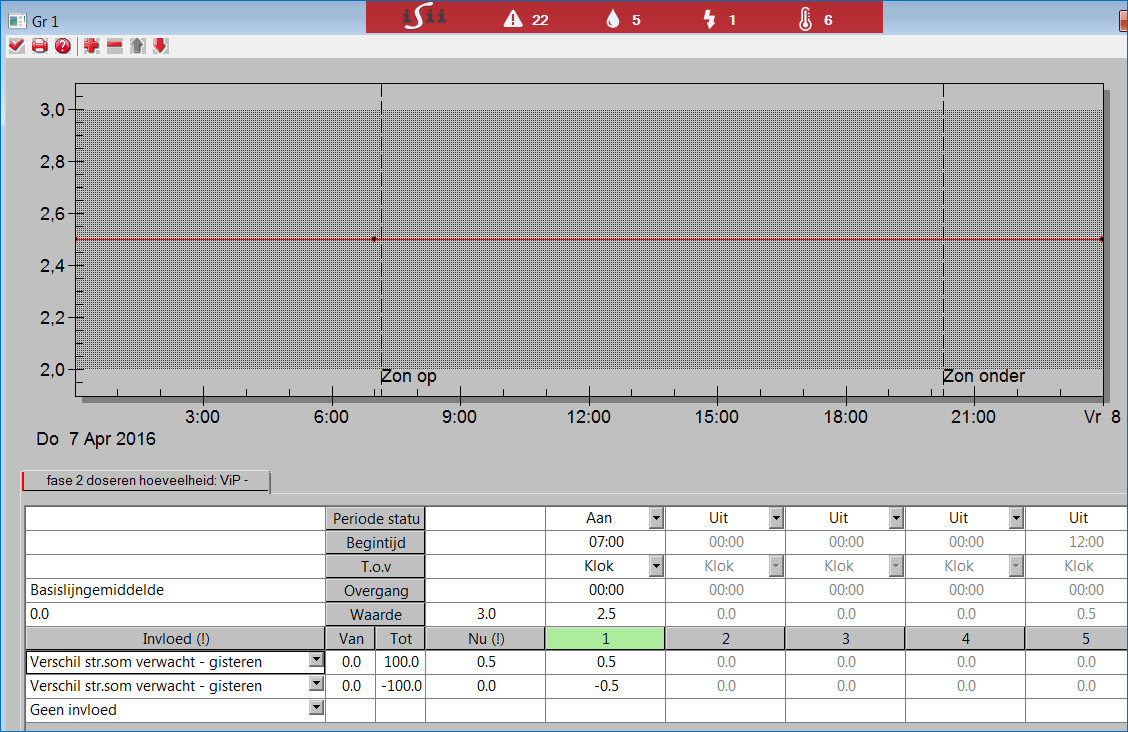This screenshot has width=1128, height=732.
Task: Click the isii logo in the red bar
Action: pyautogui.click(x=424, y=17)
